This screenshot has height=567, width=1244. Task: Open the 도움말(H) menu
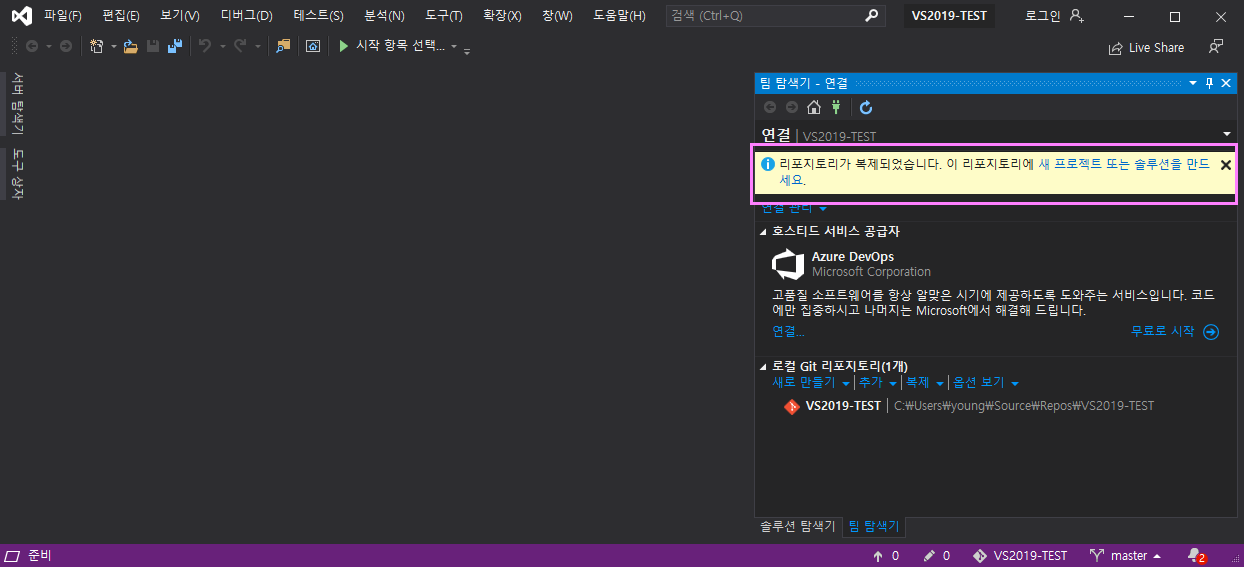(619, 16)
